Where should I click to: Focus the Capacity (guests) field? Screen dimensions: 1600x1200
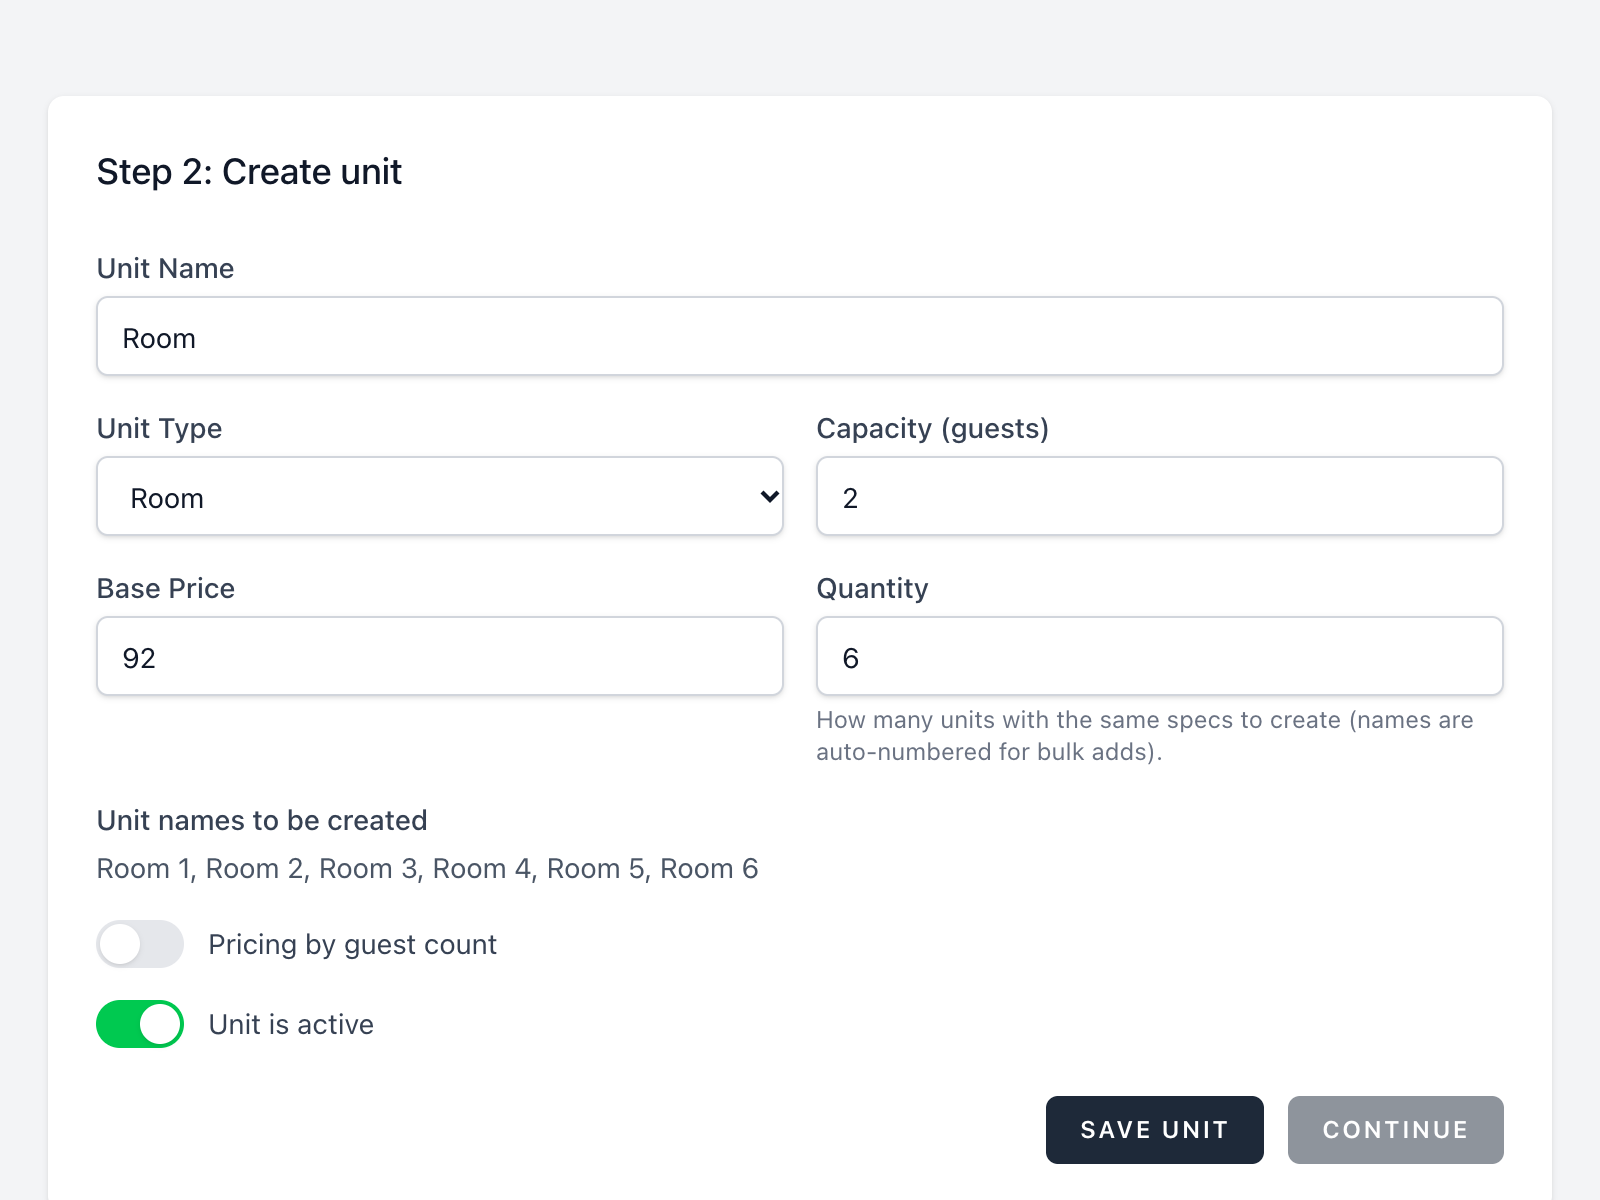click(1160, 496)
